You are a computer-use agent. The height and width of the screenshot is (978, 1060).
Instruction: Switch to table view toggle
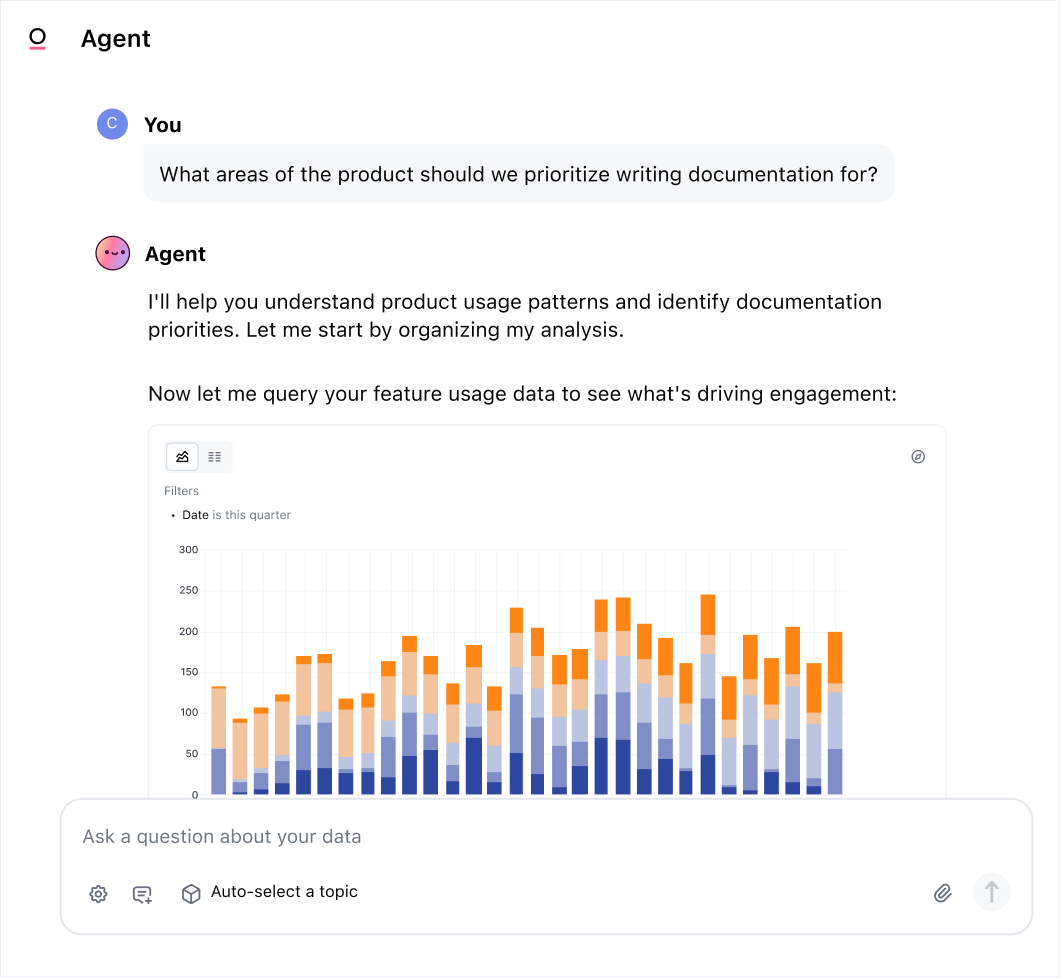point(215,457)
